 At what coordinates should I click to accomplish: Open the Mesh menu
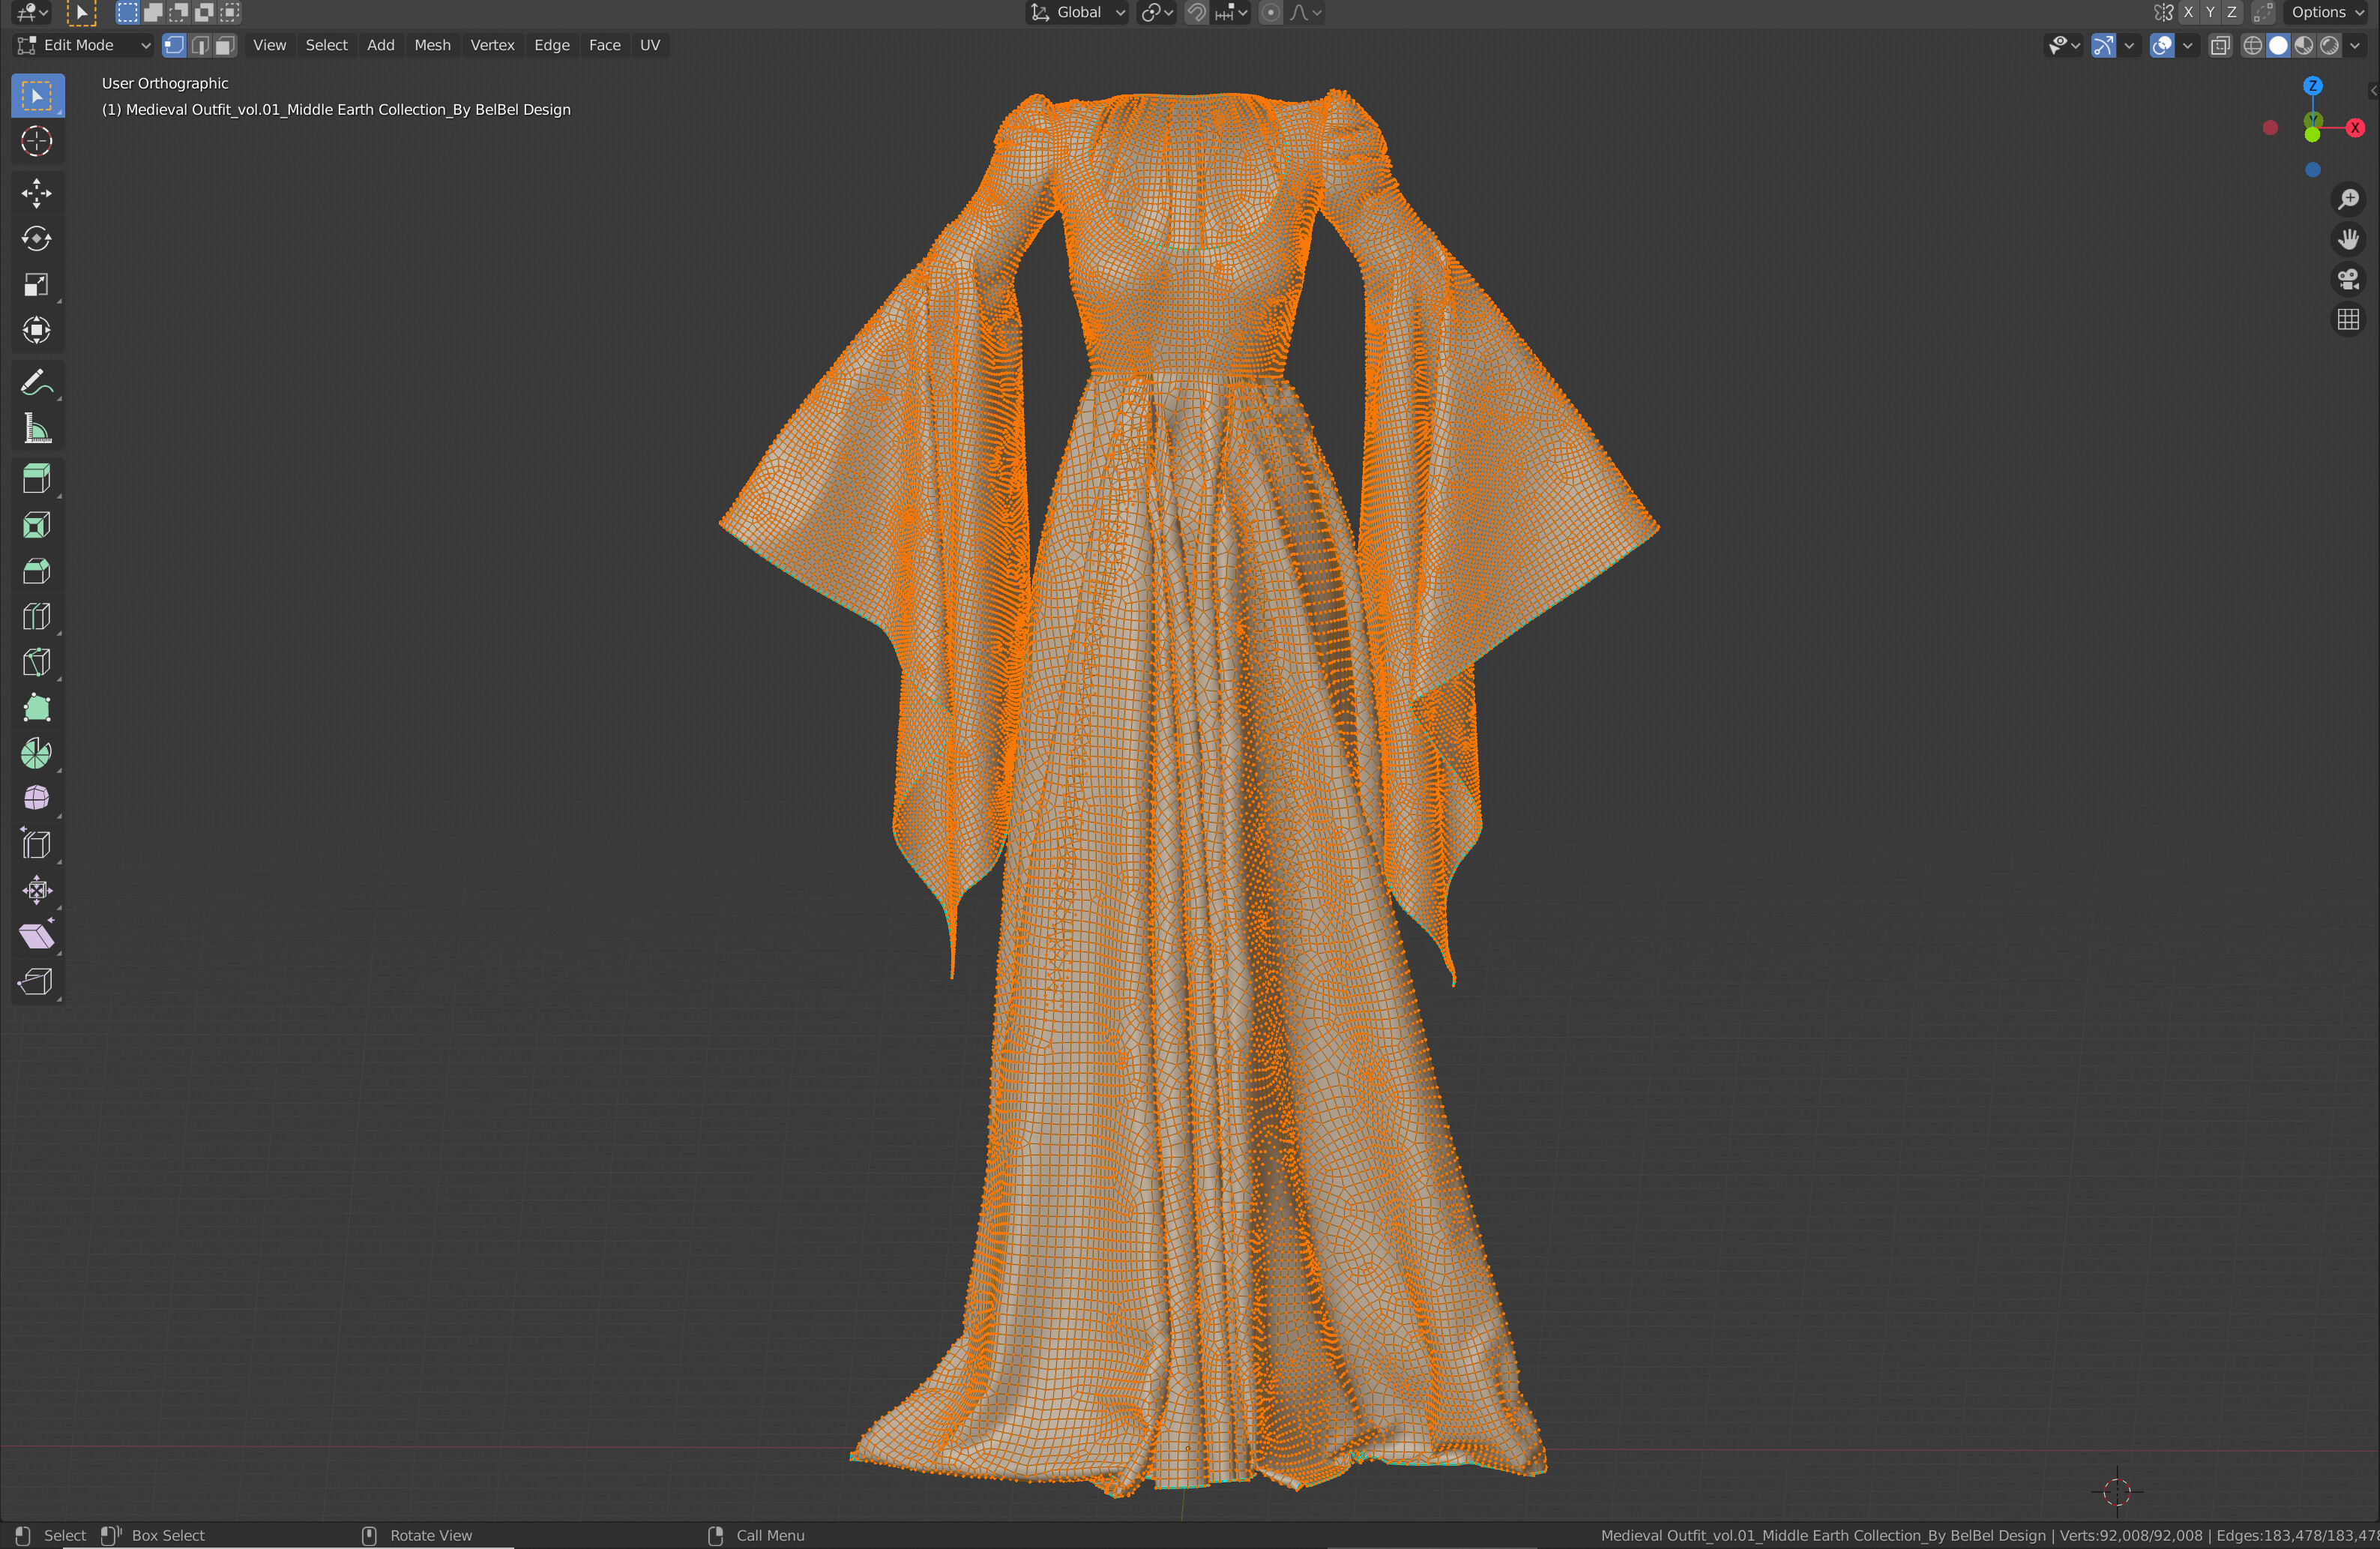click(432, 45)
